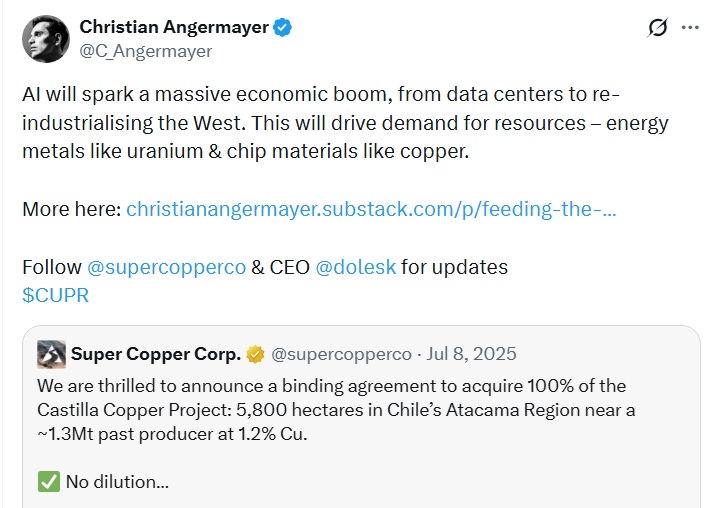Click the Grok slashed-circle icon
The image size is (718, 508).
click(x=657, y=28)
